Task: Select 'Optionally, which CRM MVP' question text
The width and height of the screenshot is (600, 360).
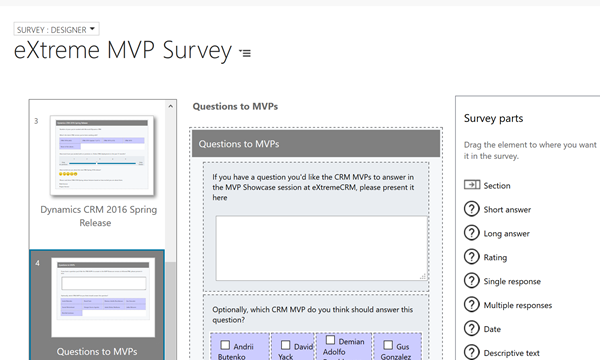Action: pyautogui.click(x=313, y=314)
